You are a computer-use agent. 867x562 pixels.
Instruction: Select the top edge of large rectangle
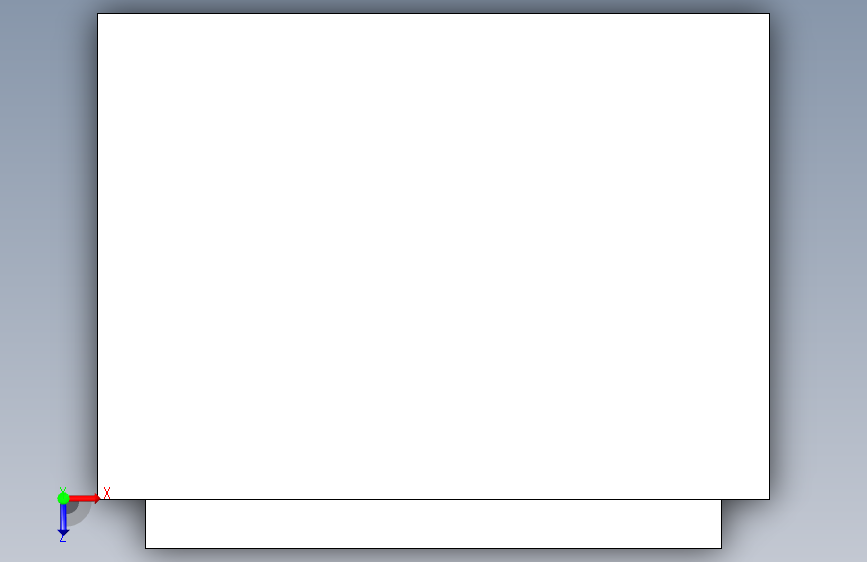(x=434, y=13)
